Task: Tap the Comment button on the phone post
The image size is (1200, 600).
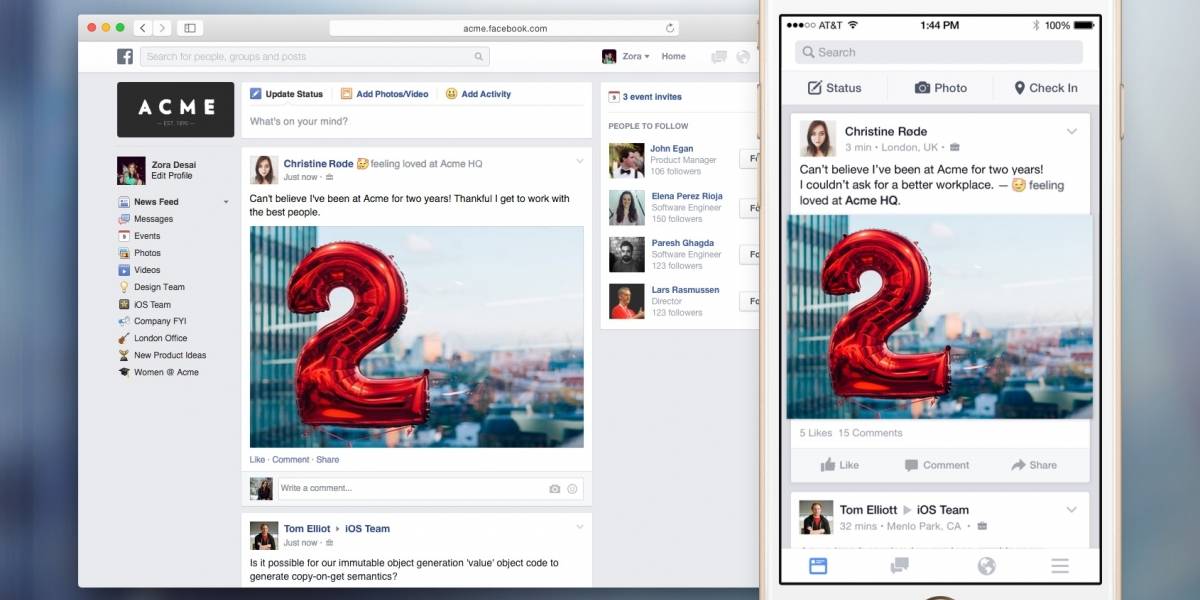Action: pyautogui.click(x=937, y=465)
